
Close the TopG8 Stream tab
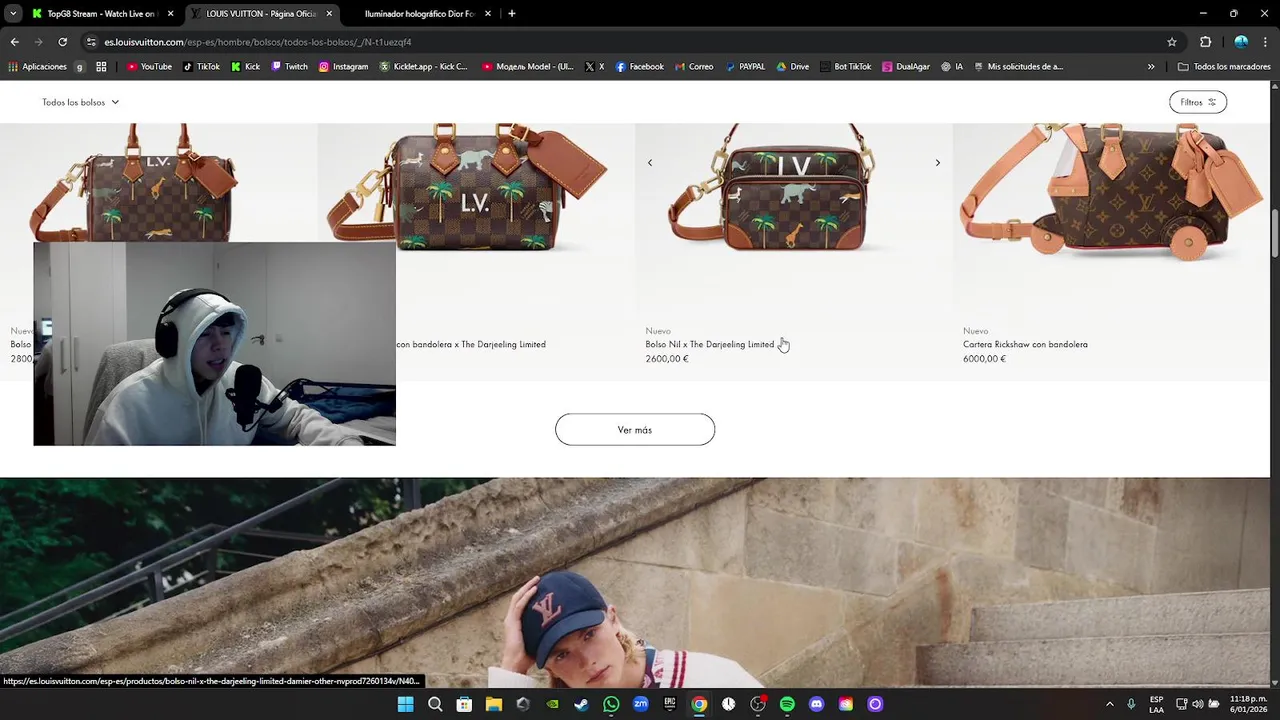[x=170, y=14]
